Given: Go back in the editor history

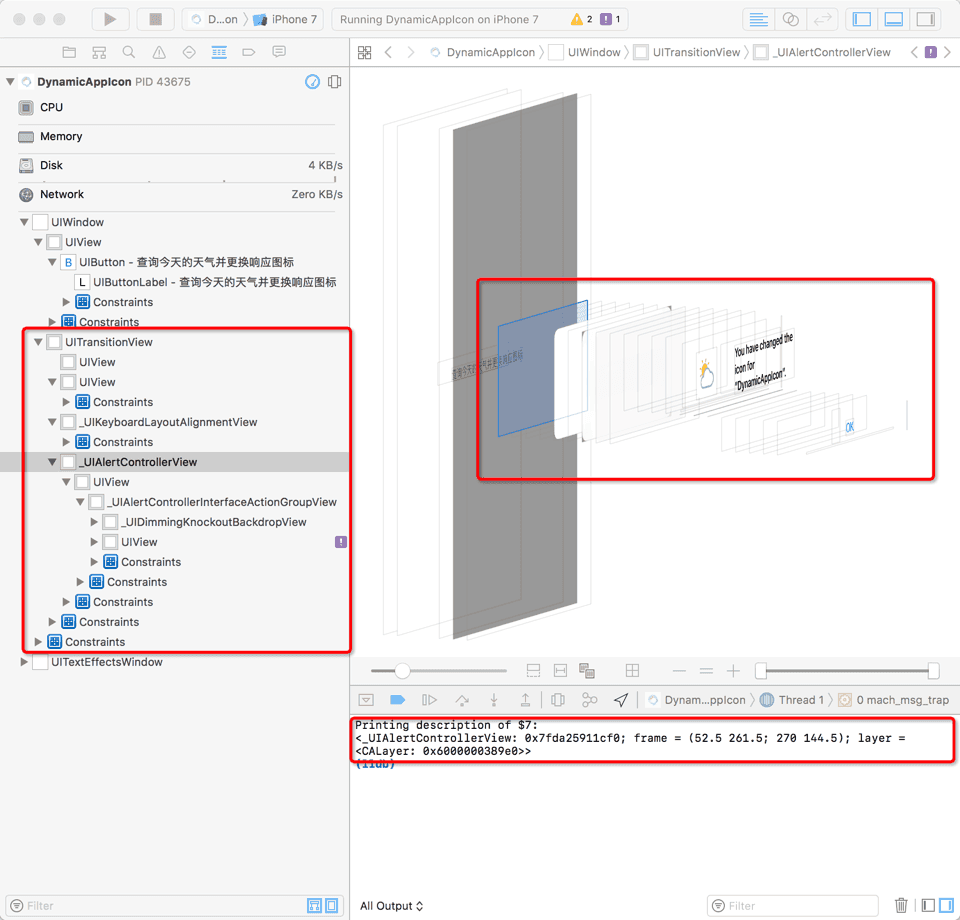Looking at the screenshot, I should (x=388, y=53).
